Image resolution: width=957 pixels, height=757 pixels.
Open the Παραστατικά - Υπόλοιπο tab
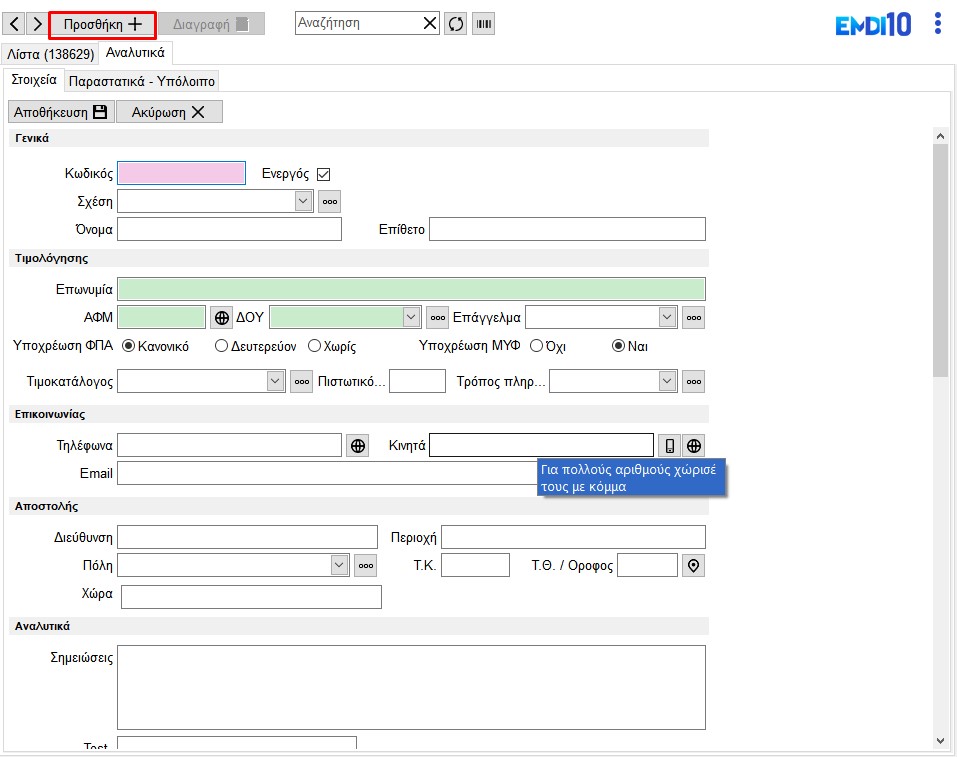[142, 81]
